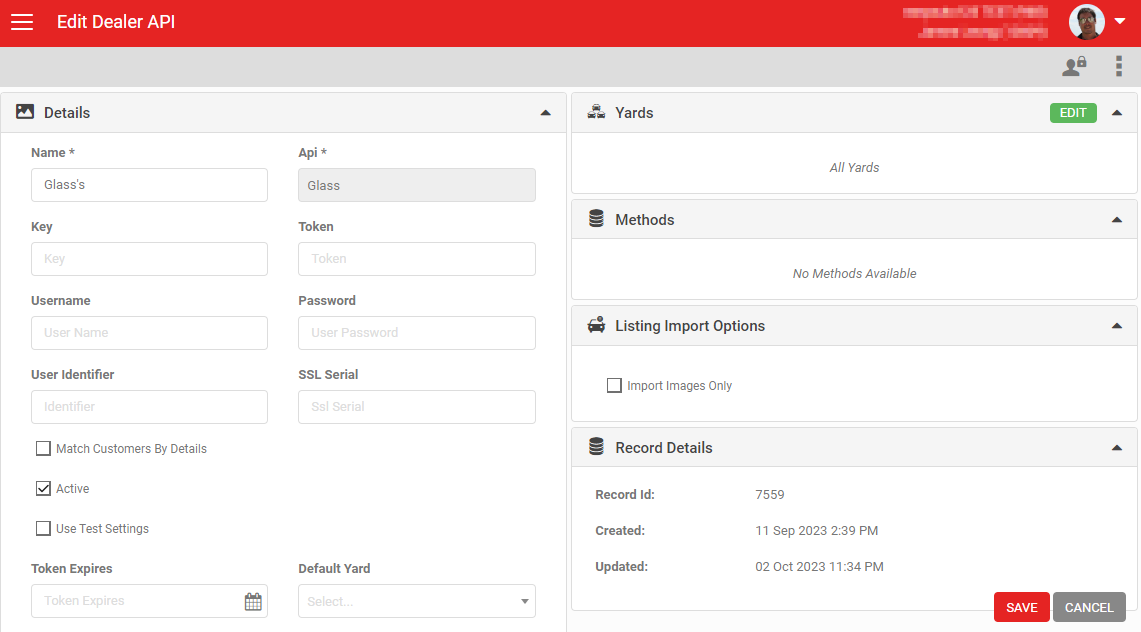Screen dimensions: 1141x632
Task: Open the Default Yard dropdown
Action: click(x=416, y=602)
